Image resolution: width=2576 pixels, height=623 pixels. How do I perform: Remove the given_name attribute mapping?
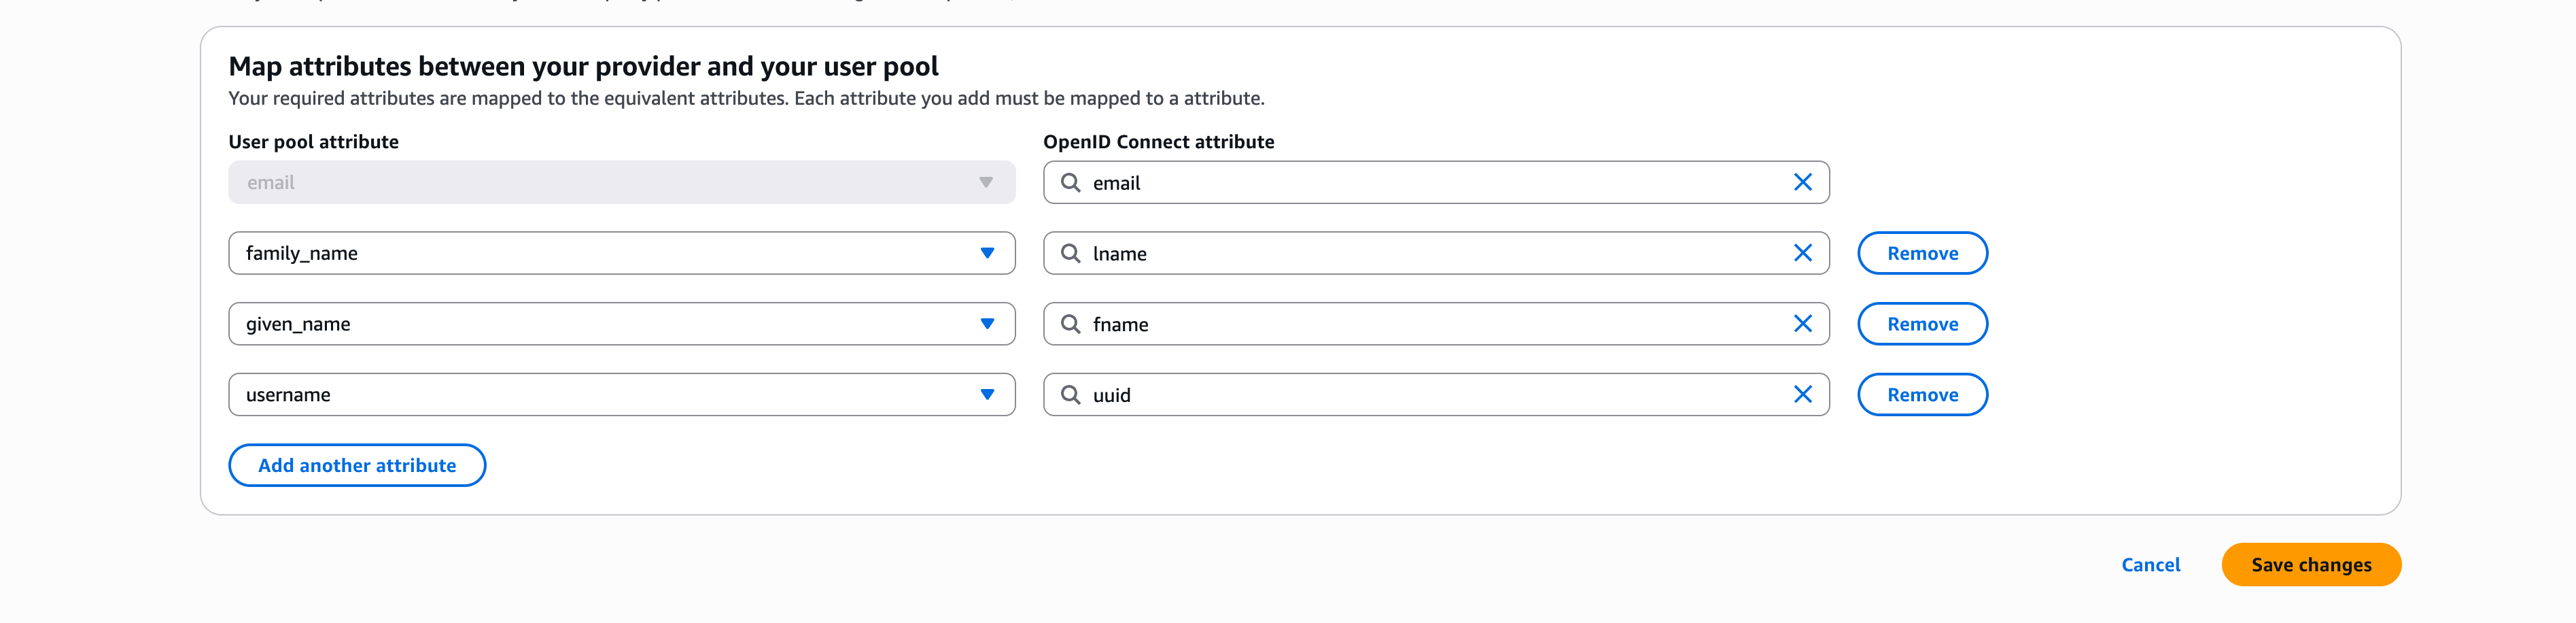1922,323
